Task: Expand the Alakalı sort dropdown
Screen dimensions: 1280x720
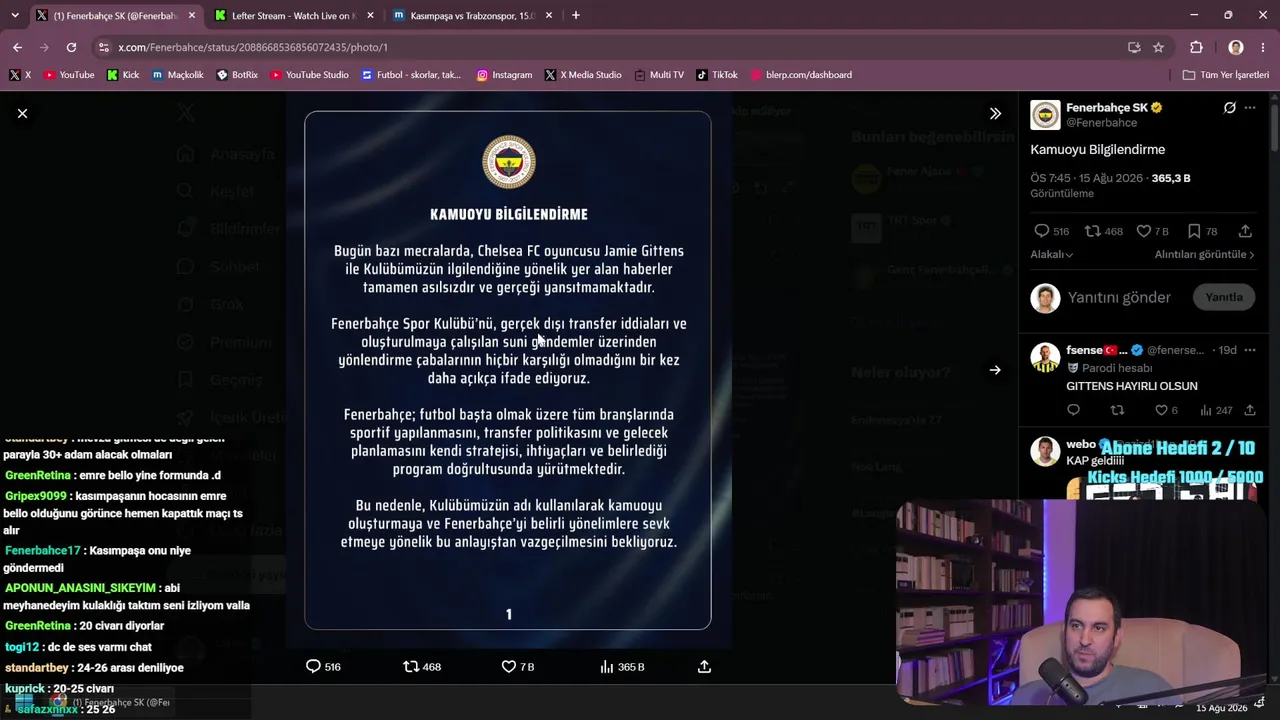Action: 1052,255
